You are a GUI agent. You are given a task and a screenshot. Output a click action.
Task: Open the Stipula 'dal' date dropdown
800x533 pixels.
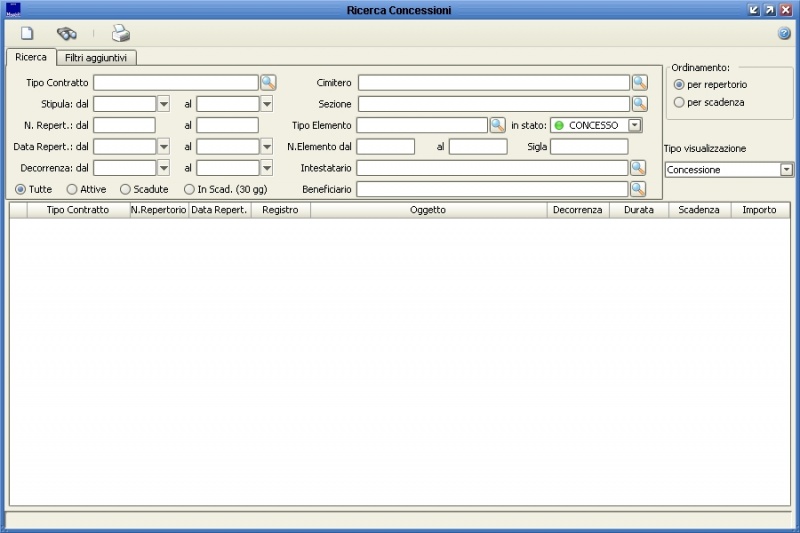[x=163, y=103]
